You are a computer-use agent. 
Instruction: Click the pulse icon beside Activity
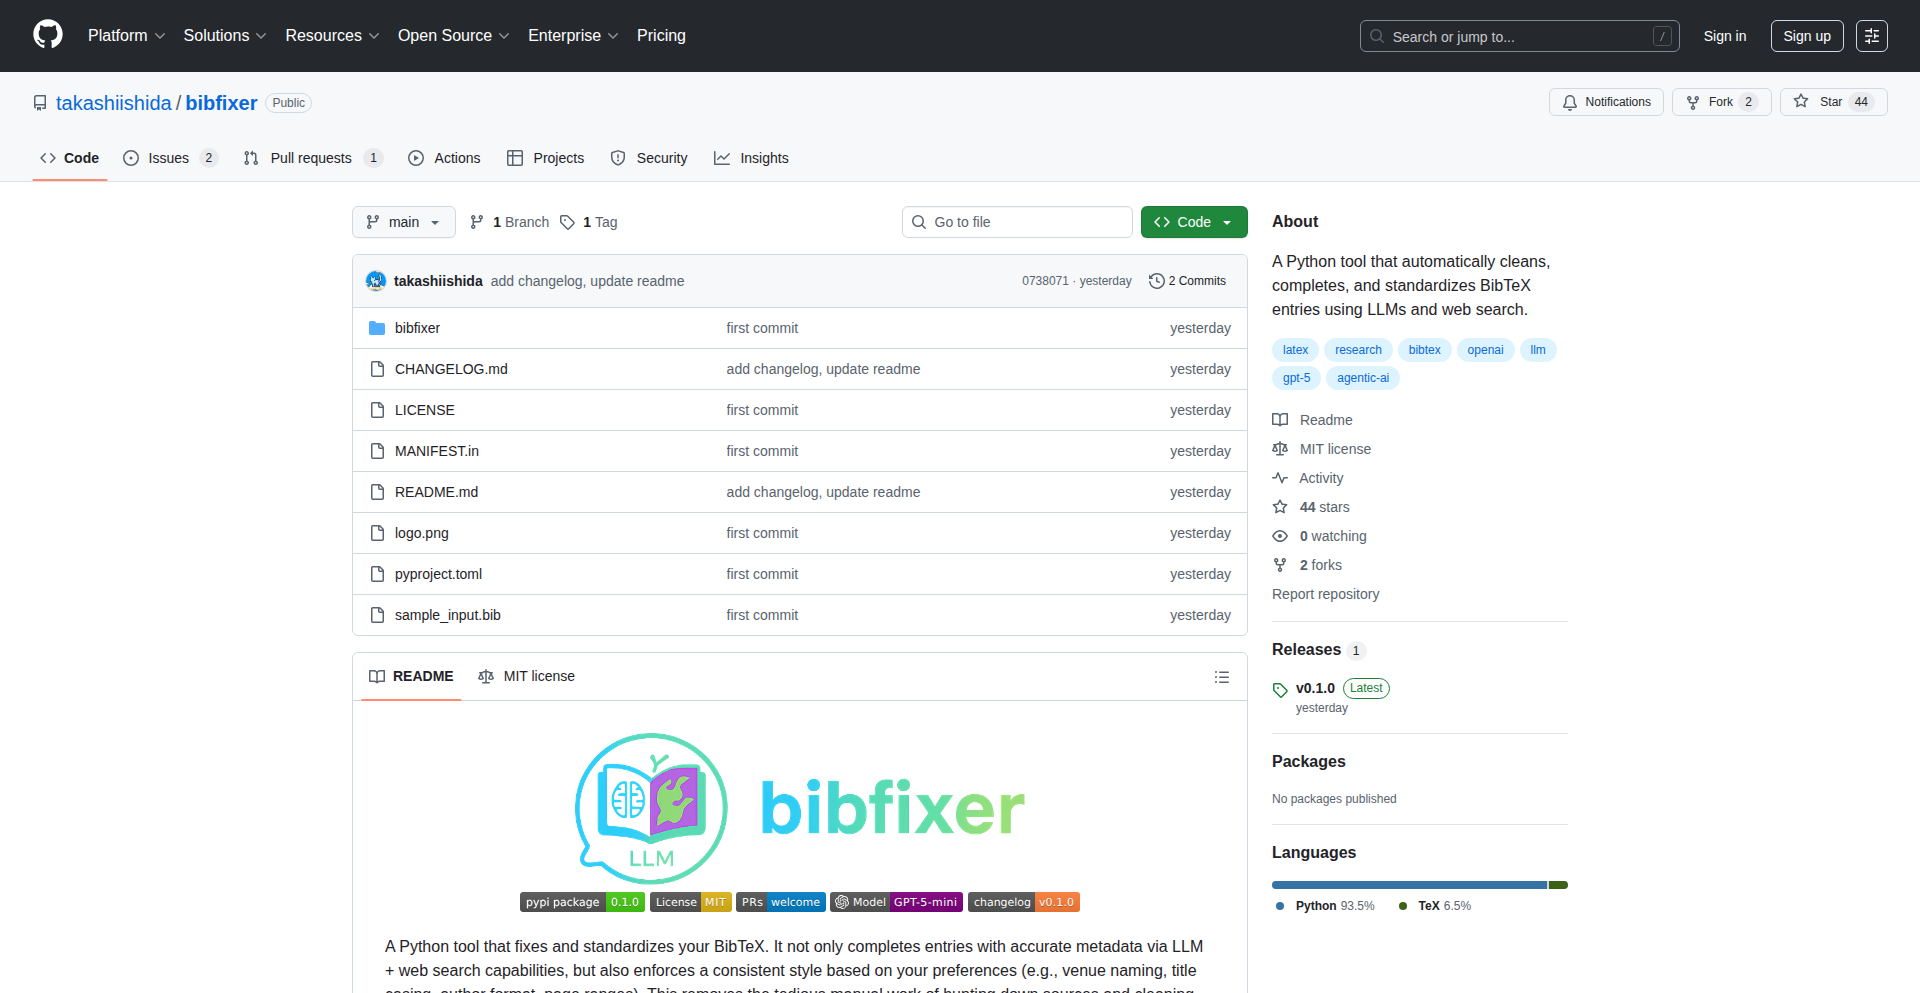(1280, 478)
